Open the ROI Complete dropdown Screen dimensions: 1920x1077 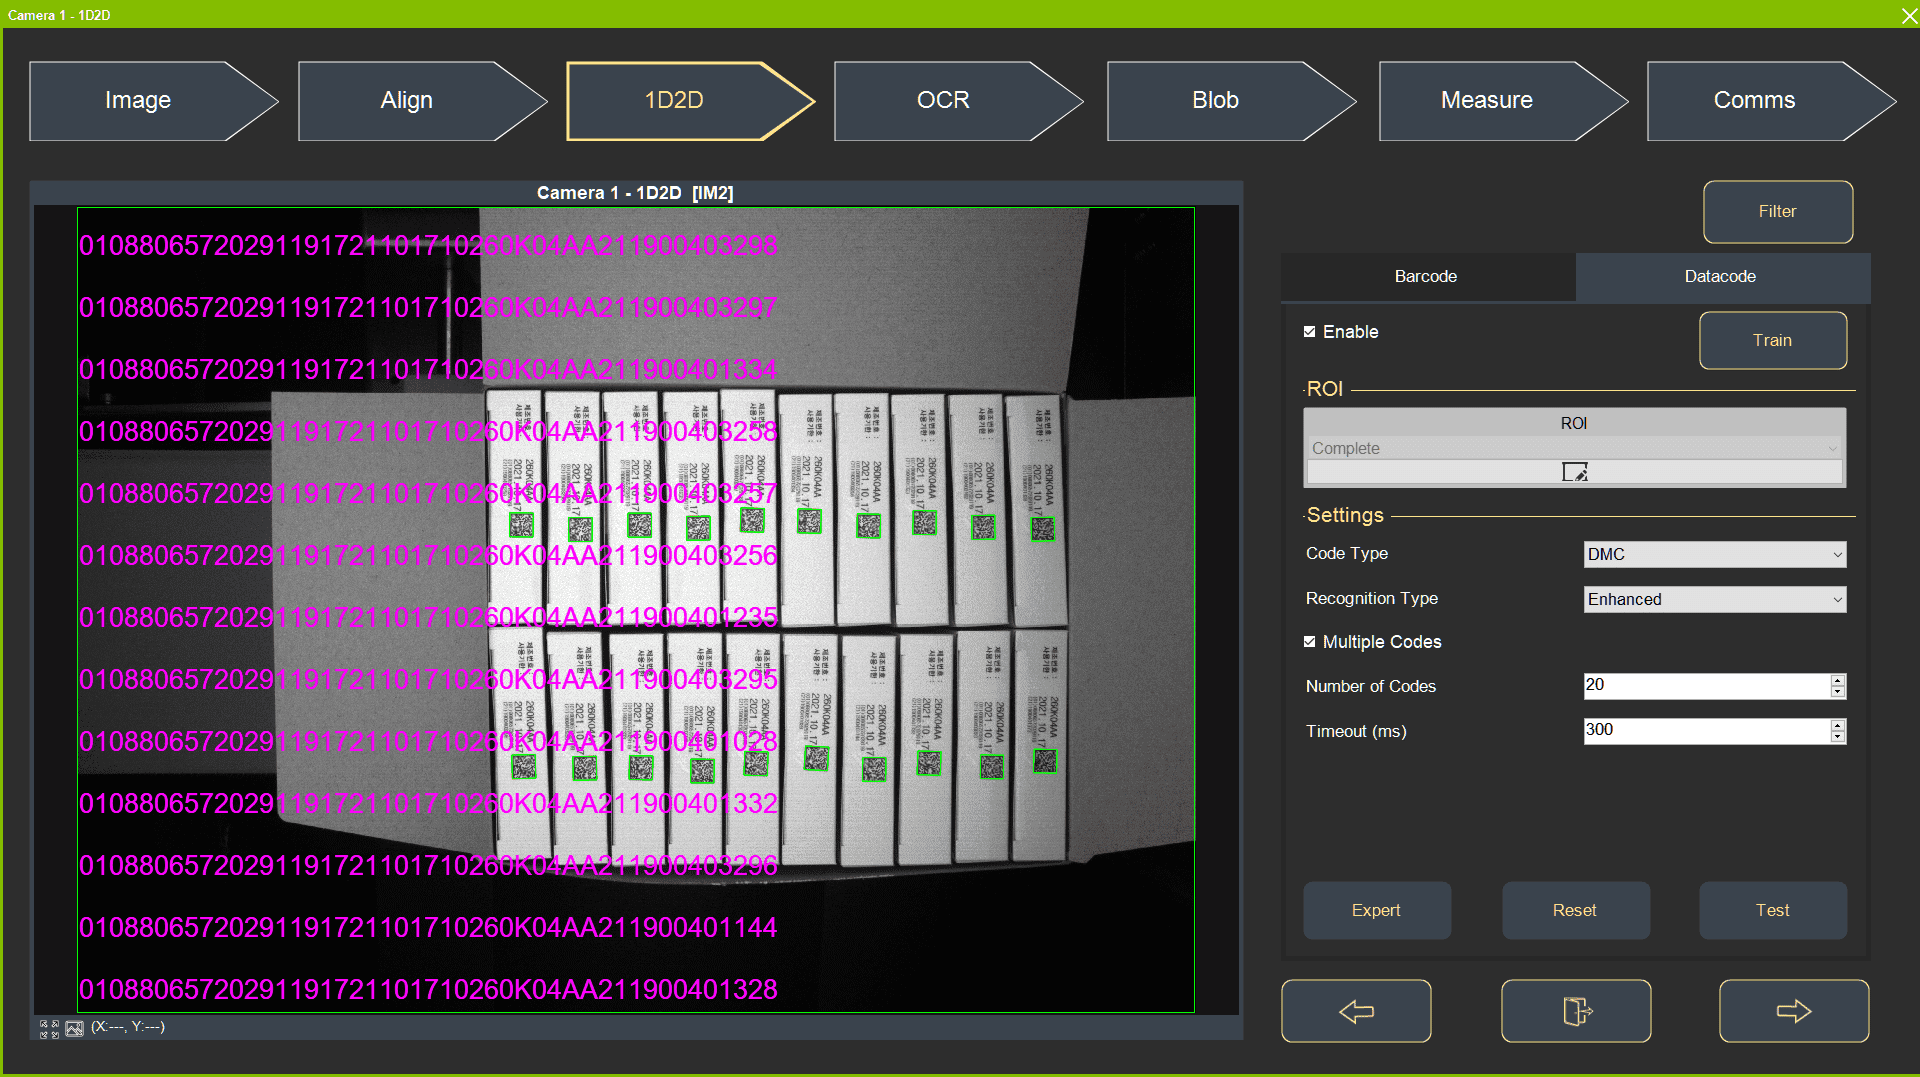pyautogui.click(x=1575, y=448)
